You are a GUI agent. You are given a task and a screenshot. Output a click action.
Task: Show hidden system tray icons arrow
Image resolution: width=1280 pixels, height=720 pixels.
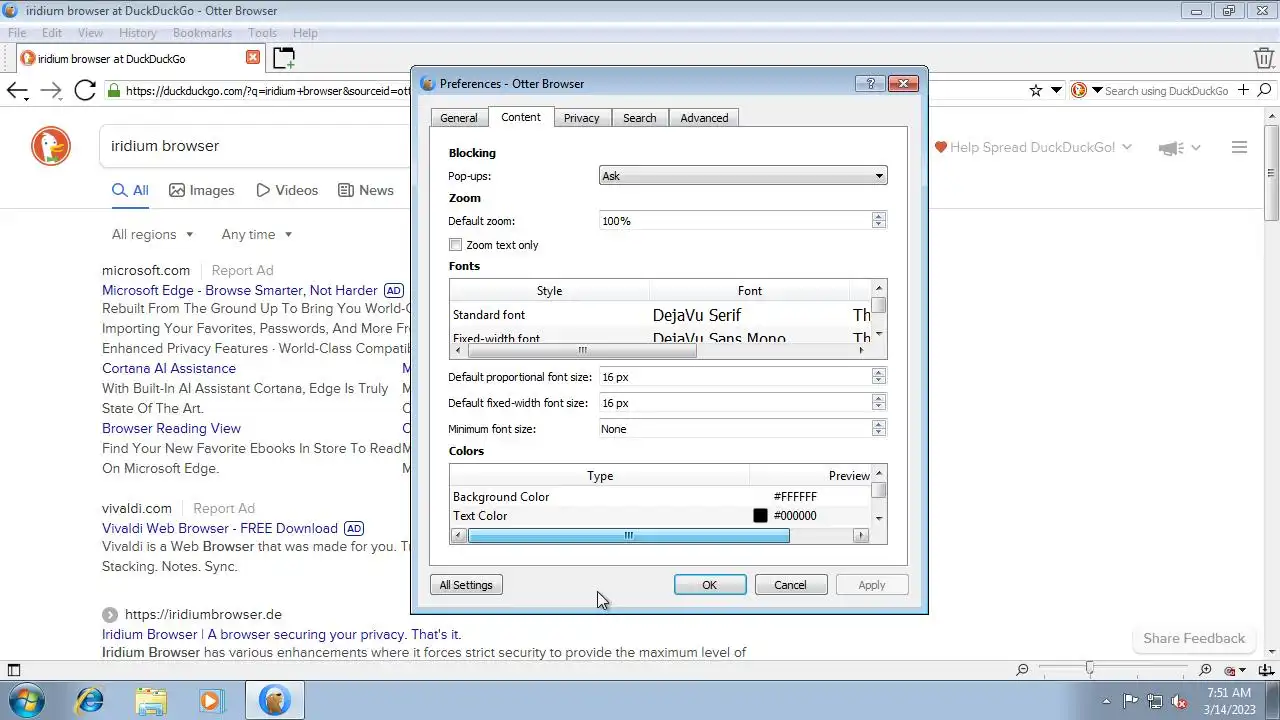1106,701
